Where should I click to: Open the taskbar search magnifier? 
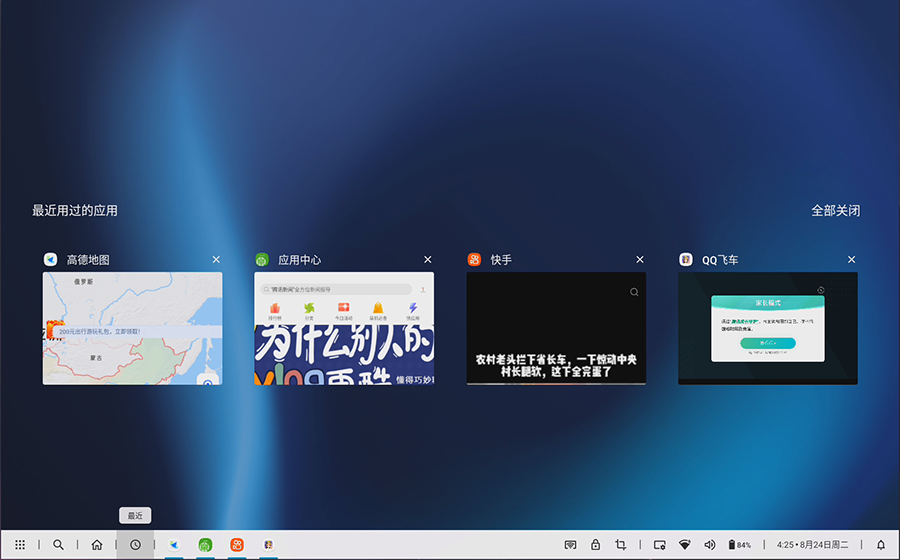tap(58, 545)
